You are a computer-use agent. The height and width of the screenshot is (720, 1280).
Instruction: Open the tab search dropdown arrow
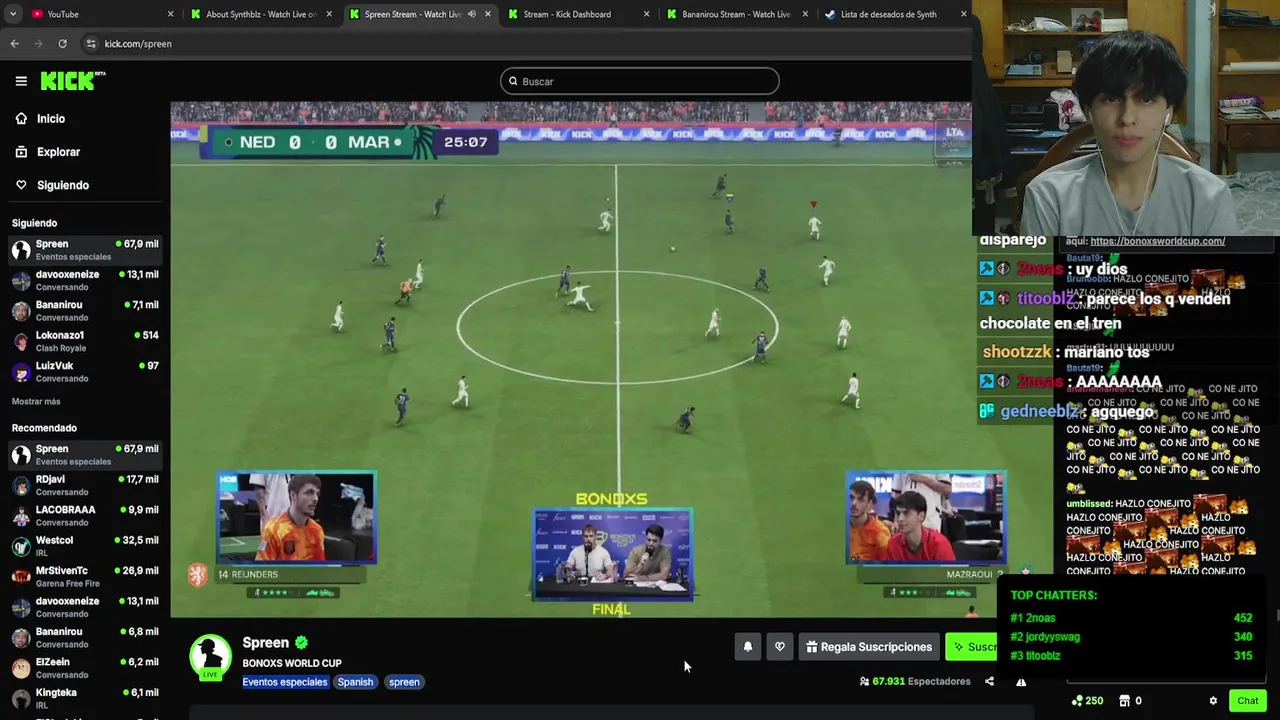[13, 14]
